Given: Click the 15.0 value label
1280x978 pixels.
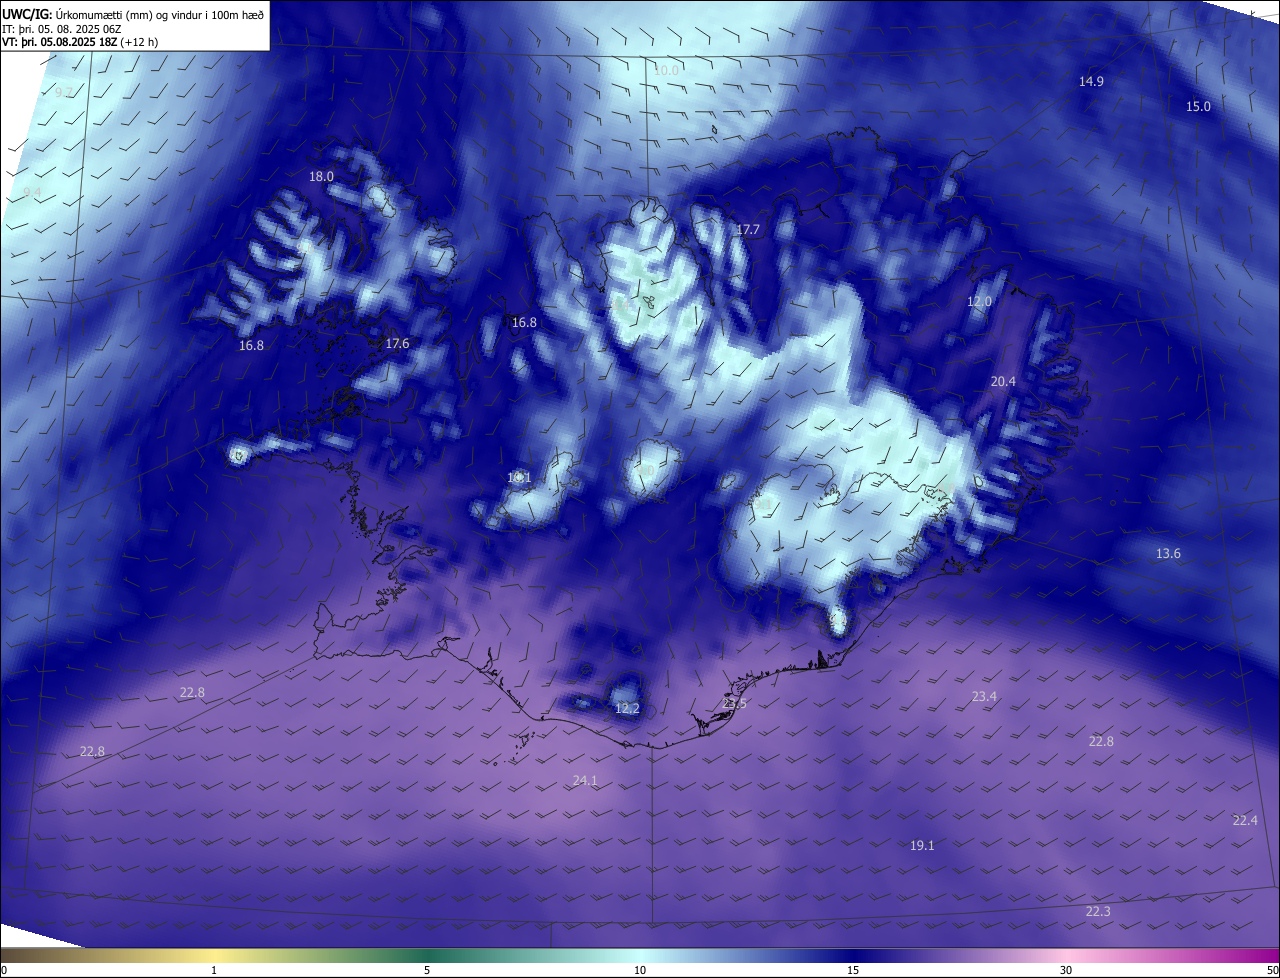Looking at the screenshot, I should click(x=1198, y=106).
